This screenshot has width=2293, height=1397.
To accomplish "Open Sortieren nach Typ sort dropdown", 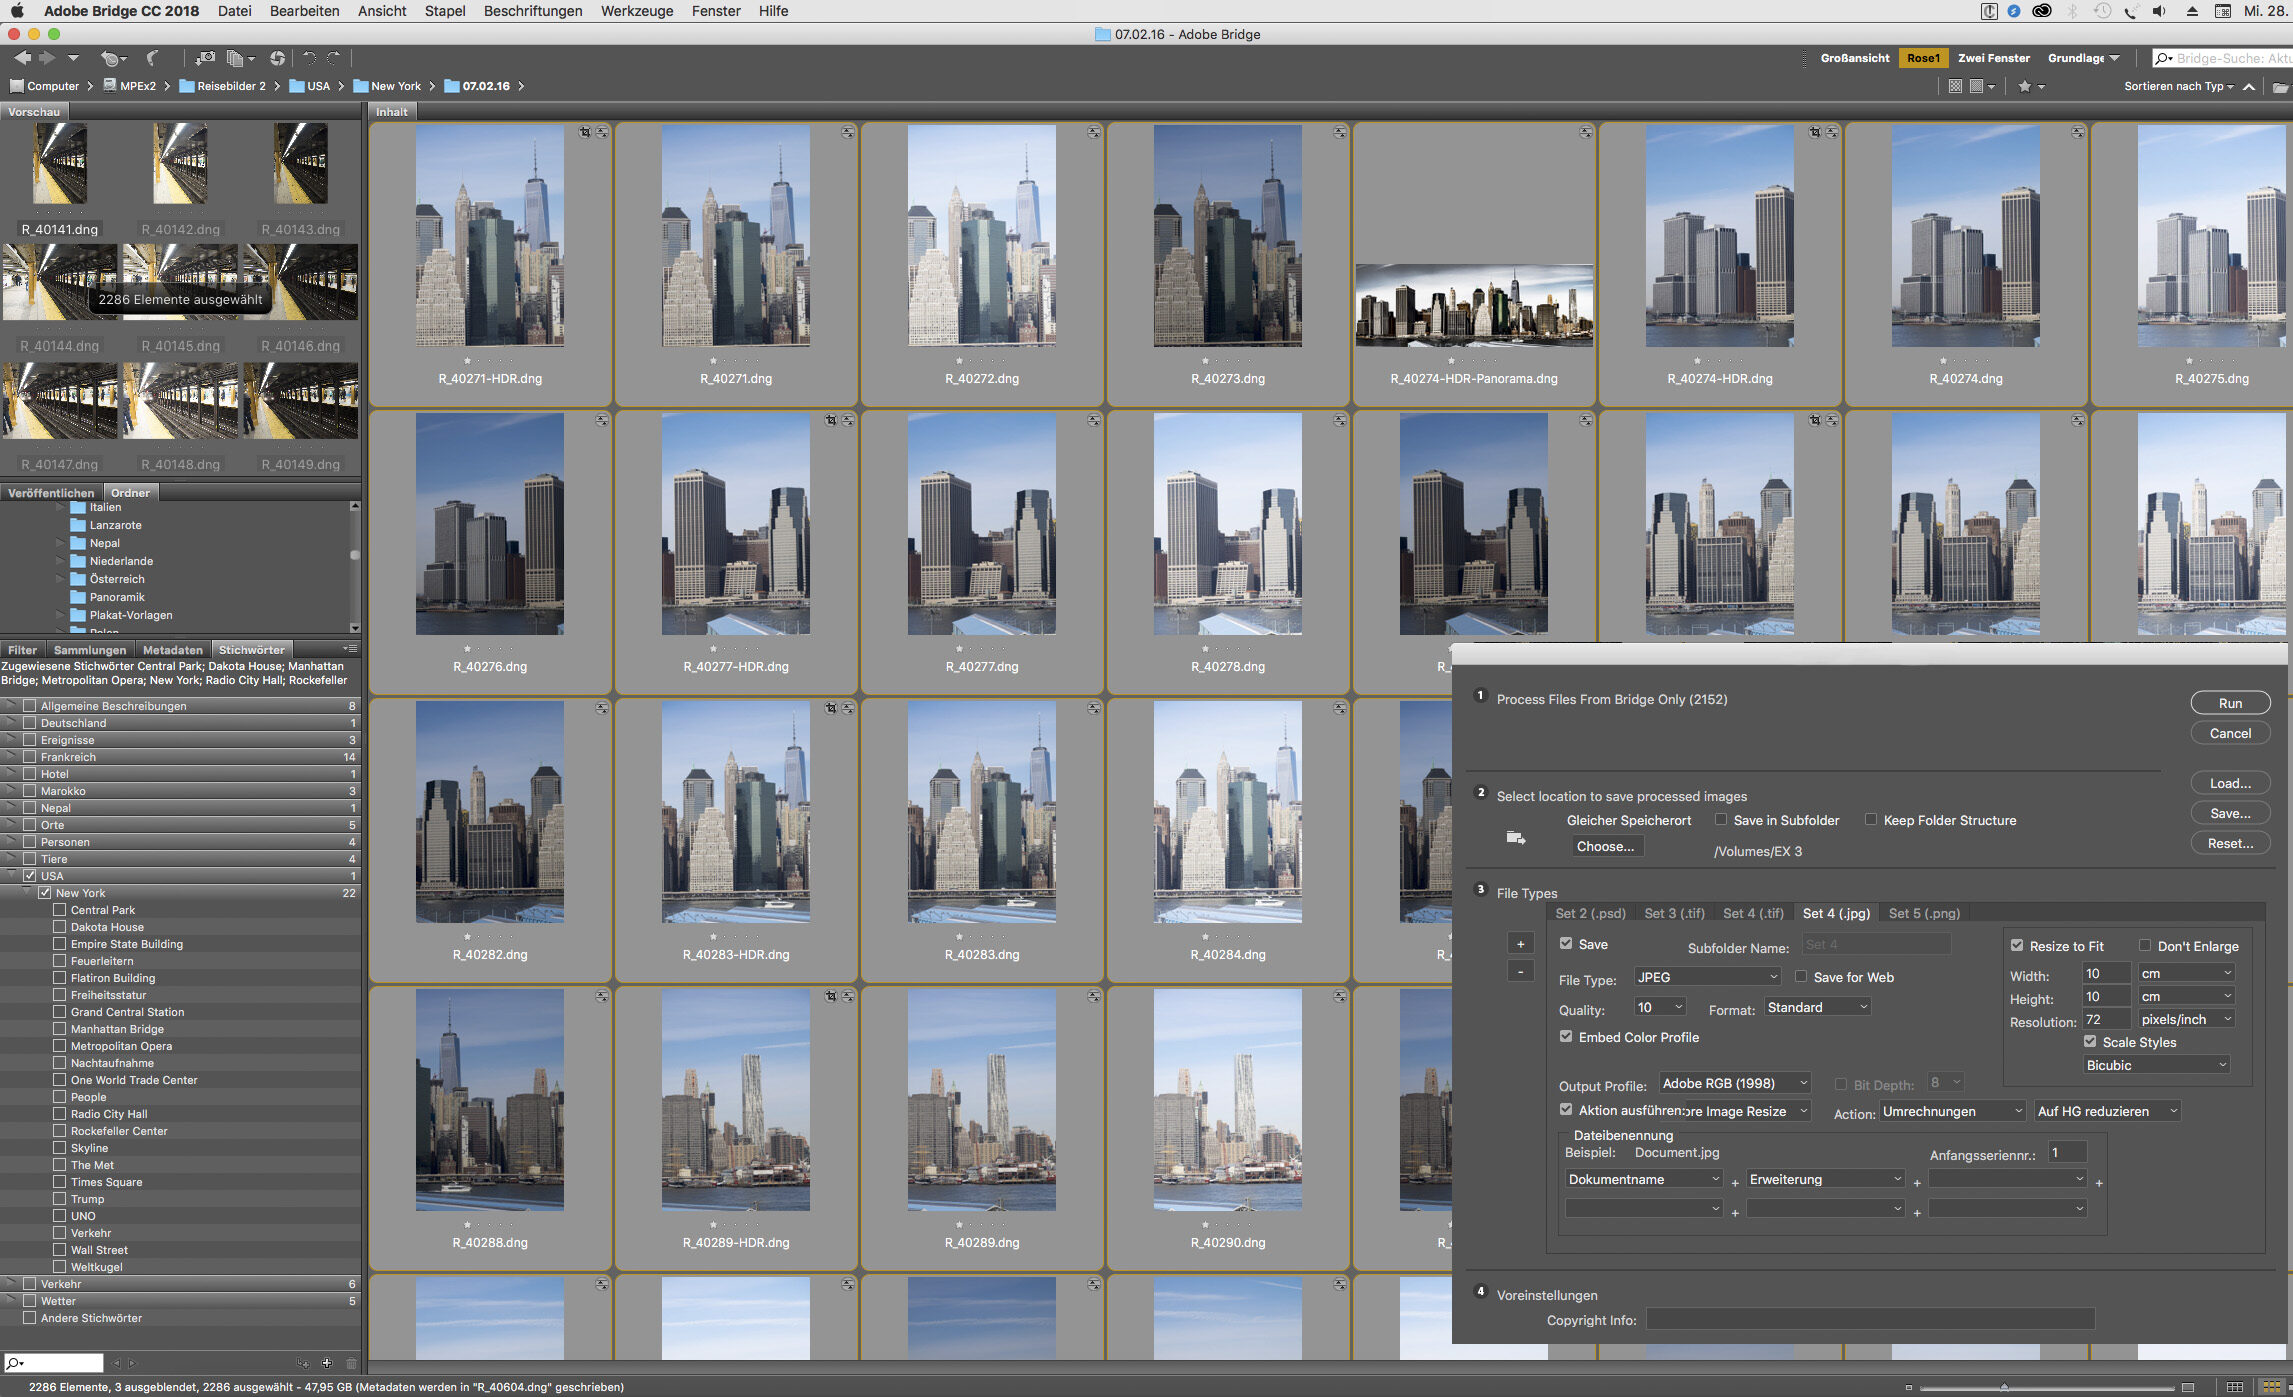I will [x=2179, y=86].
